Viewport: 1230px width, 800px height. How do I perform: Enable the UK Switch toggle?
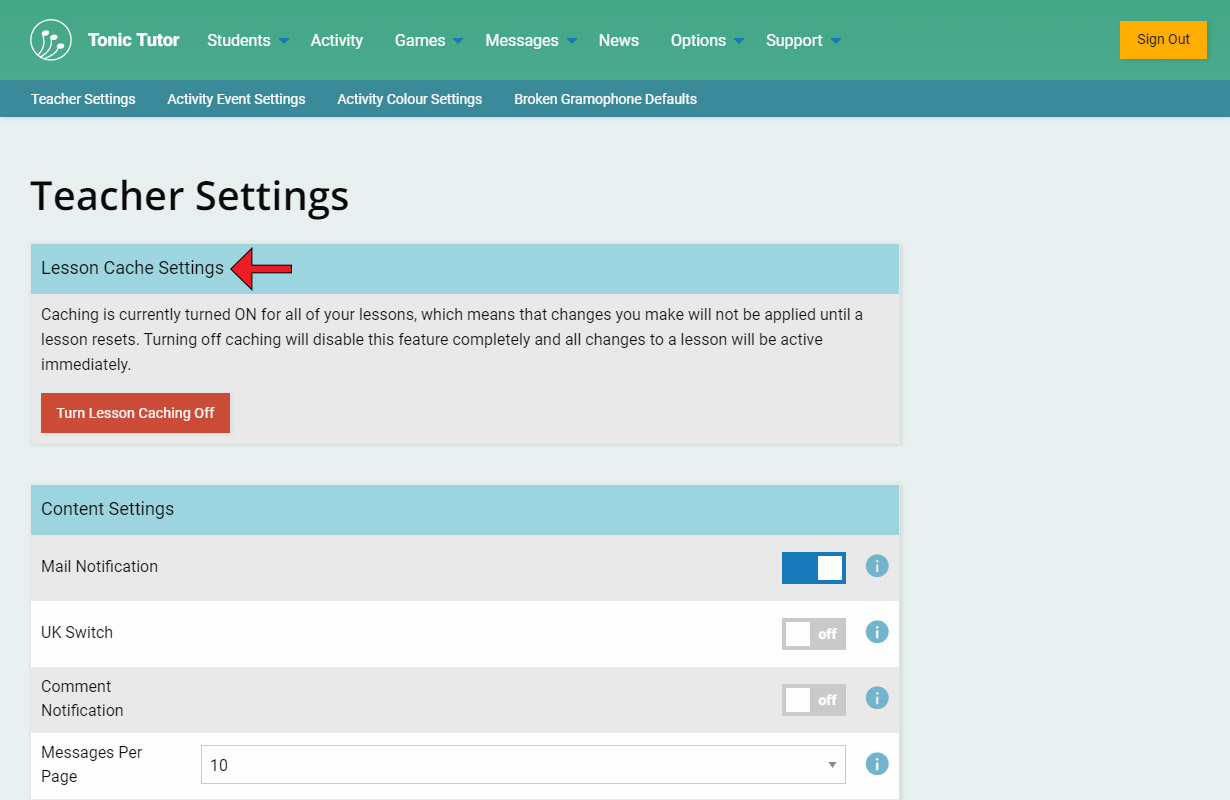coord(813,634)
